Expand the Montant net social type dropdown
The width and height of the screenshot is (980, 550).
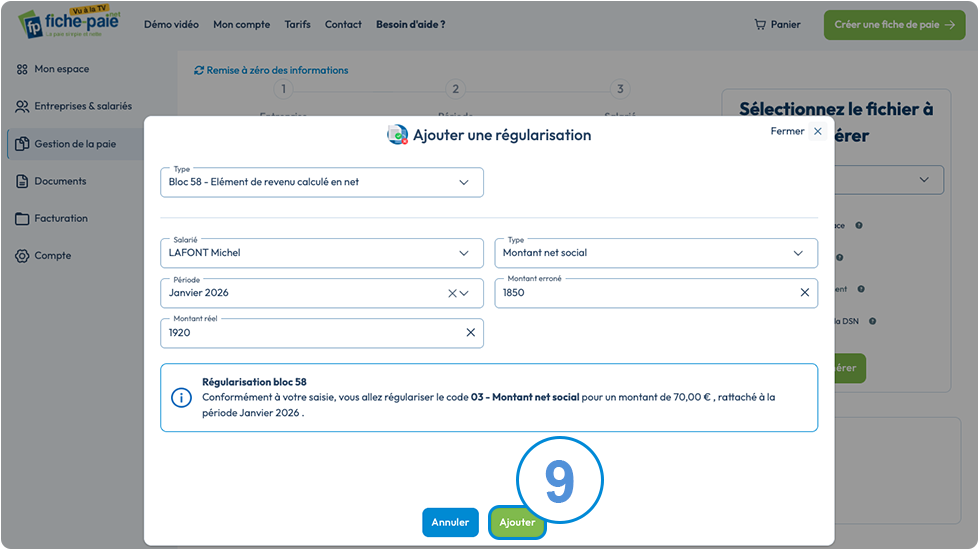656,253
